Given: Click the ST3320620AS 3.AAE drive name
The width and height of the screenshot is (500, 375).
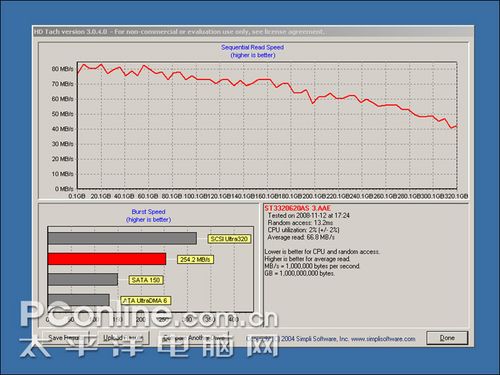Looking at the screenshot, I should [x=298, y=208].
